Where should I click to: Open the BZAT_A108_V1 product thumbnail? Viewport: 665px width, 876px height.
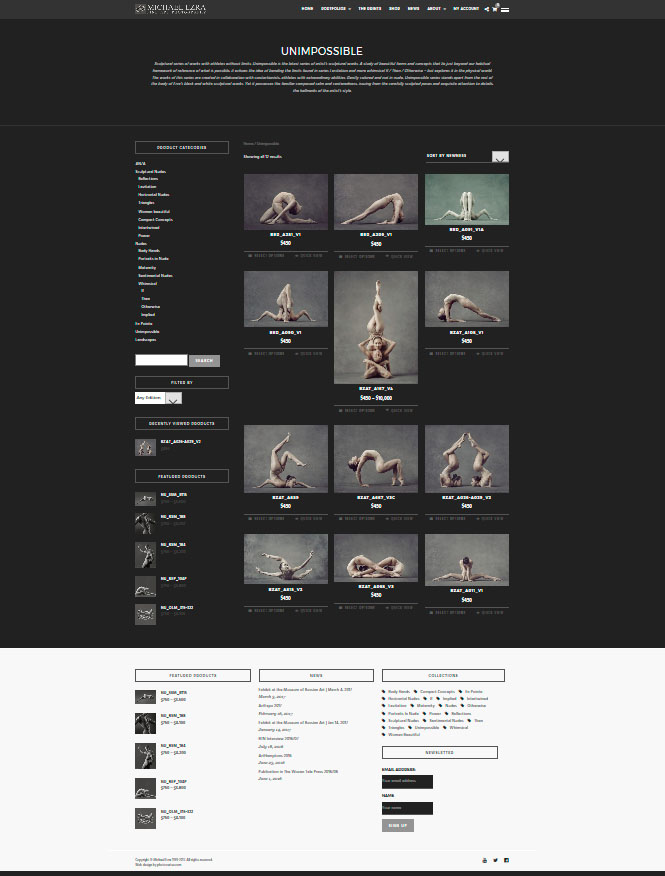[467, 299]
